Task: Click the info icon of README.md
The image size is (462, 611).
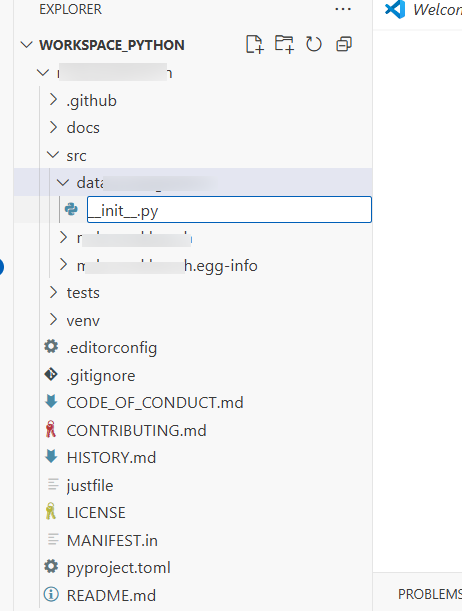Action: pyautogui.click(x=51, y=594)
